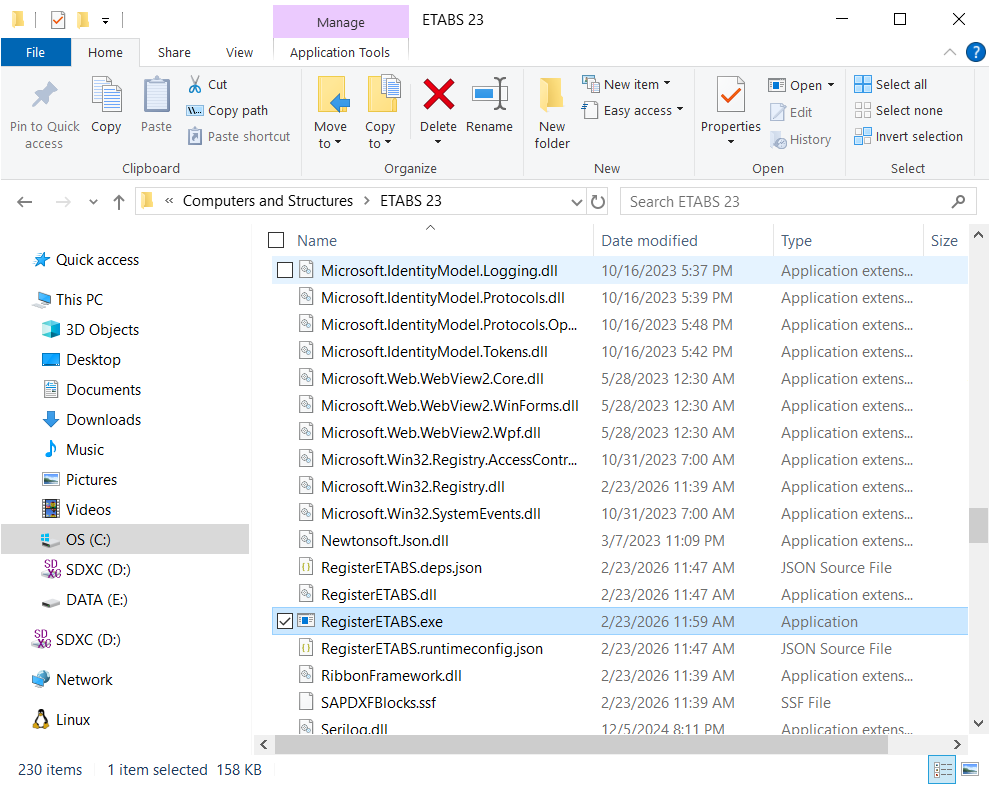Image resolution: width=990 pixels, height=785 pixels.
Task: Select DATA (E:) drive
Action: pos(97,599)
